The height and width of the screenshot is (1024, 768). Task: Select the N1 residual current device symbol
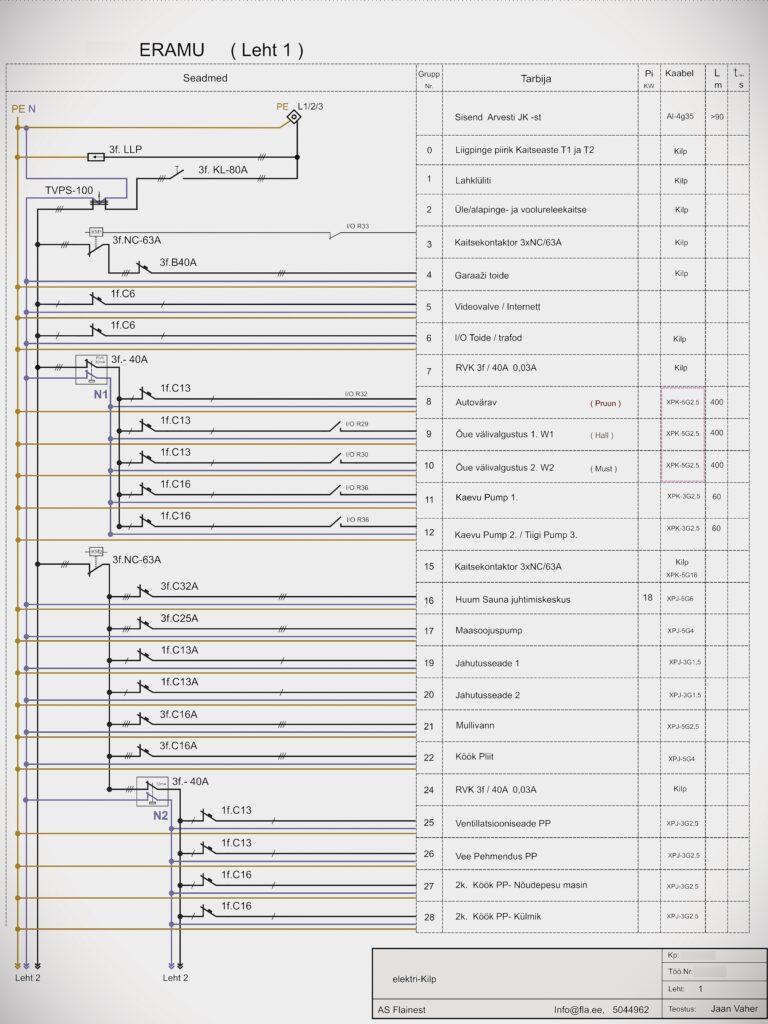click(91, 370)
